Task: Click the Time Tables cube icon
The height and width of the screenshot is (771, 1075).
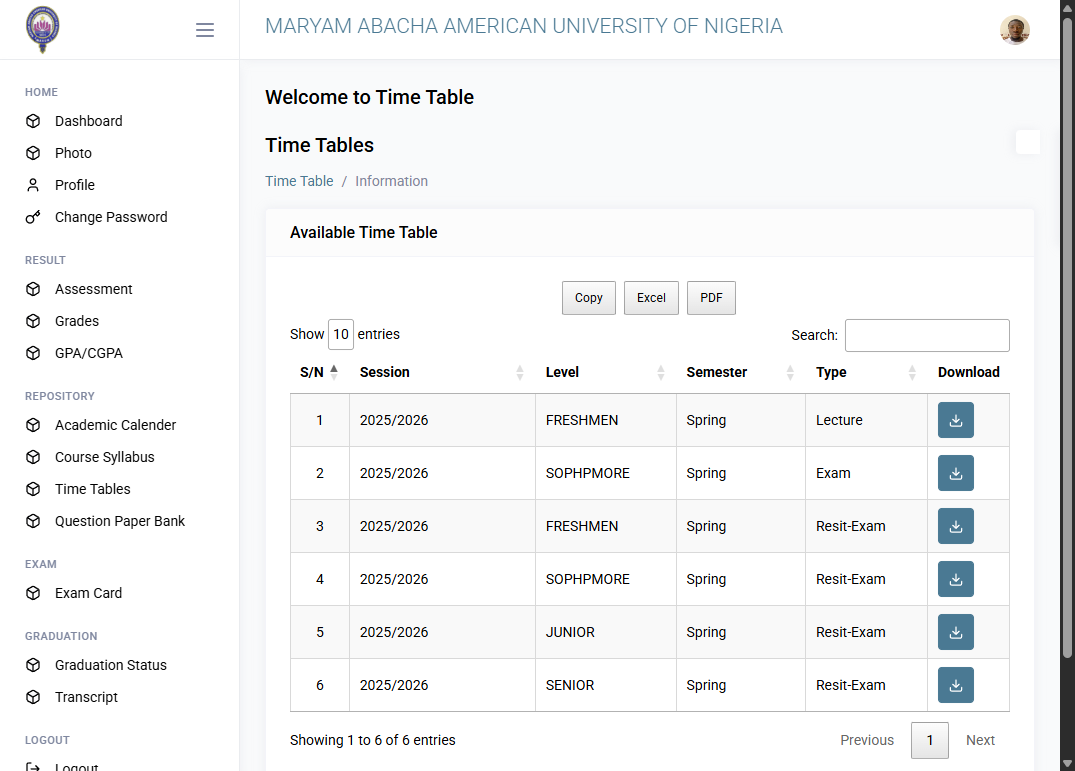Action: tap(33, 489)
